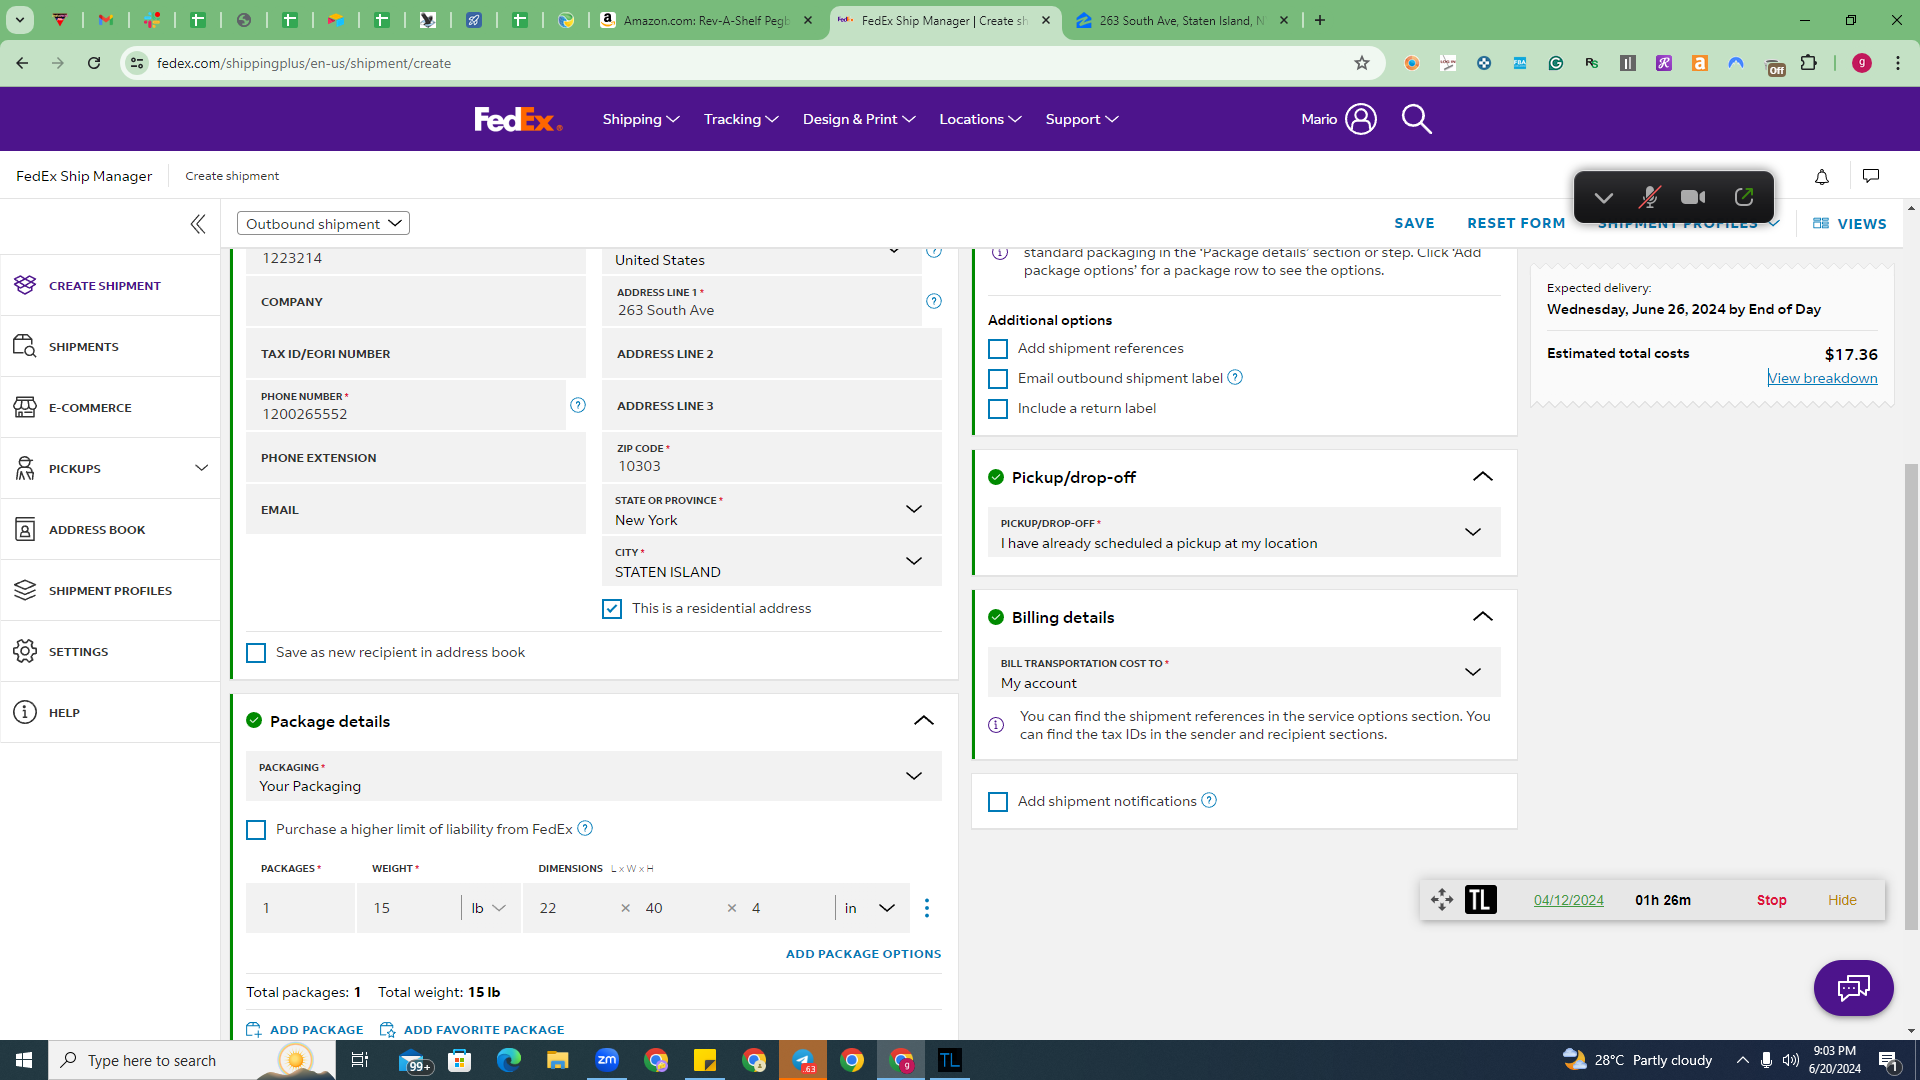1920x1080 pixels.
Task: Open View breakdown link
Action: tap(1822, 378)
